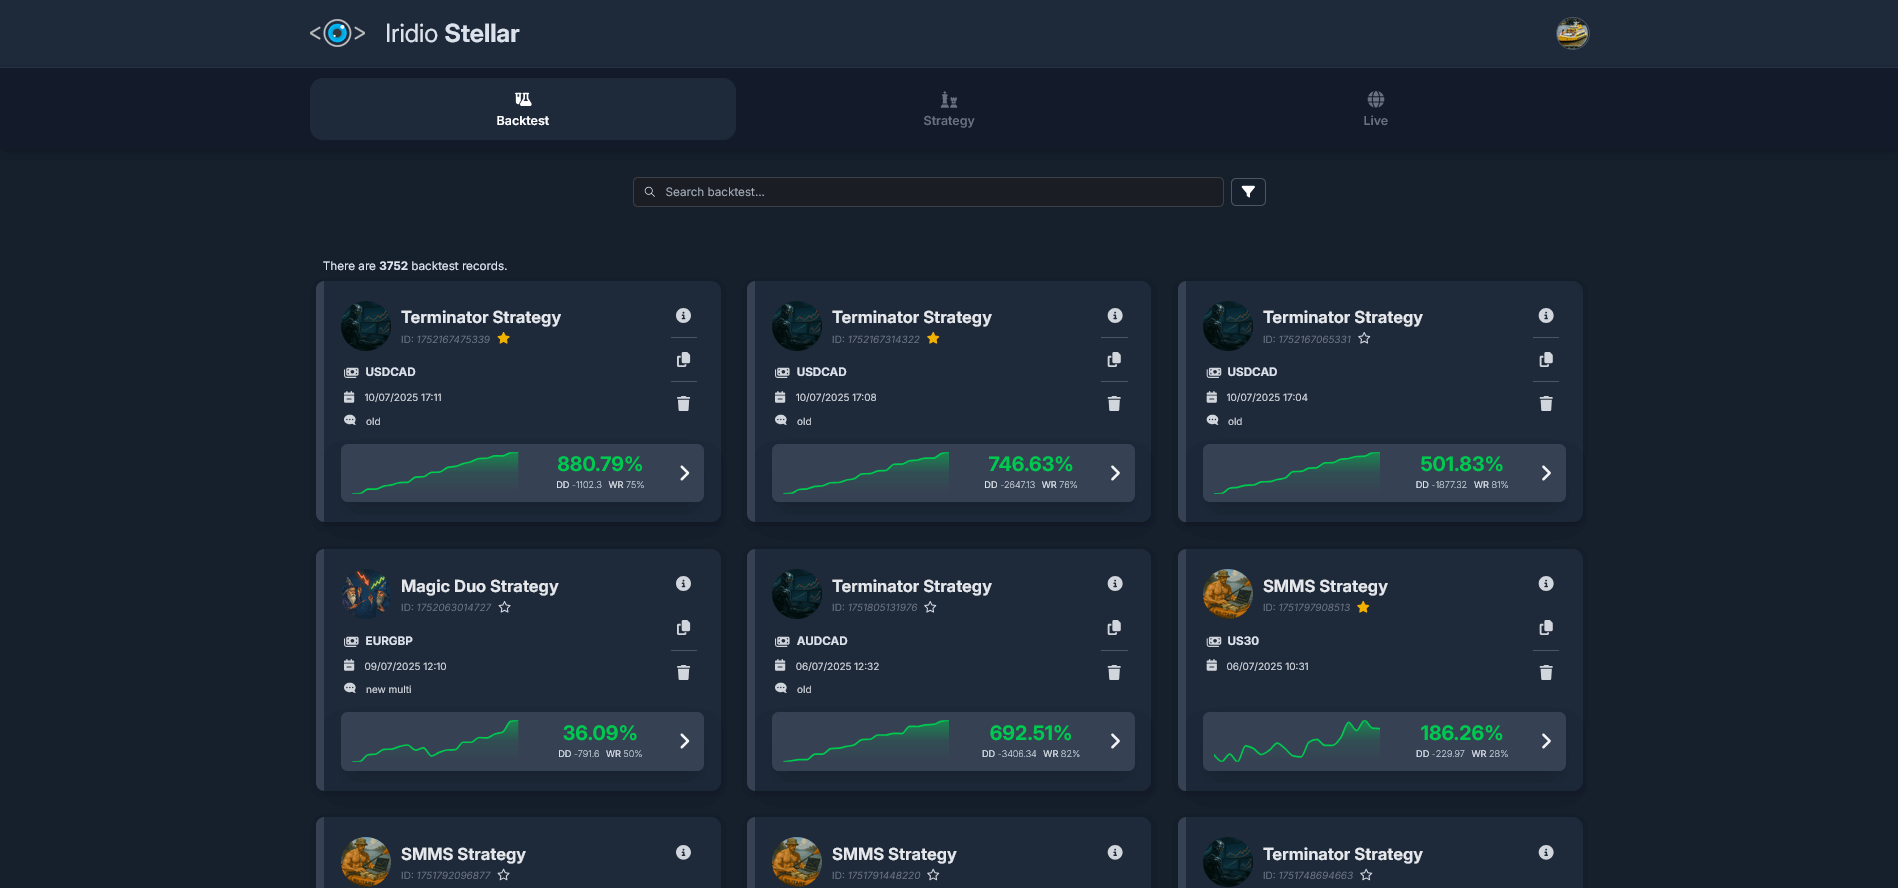Show info for Terminator Strategy 880.79% card
Screen dimensions: 1899x889
pyautogui.click(x=684, y=316)
